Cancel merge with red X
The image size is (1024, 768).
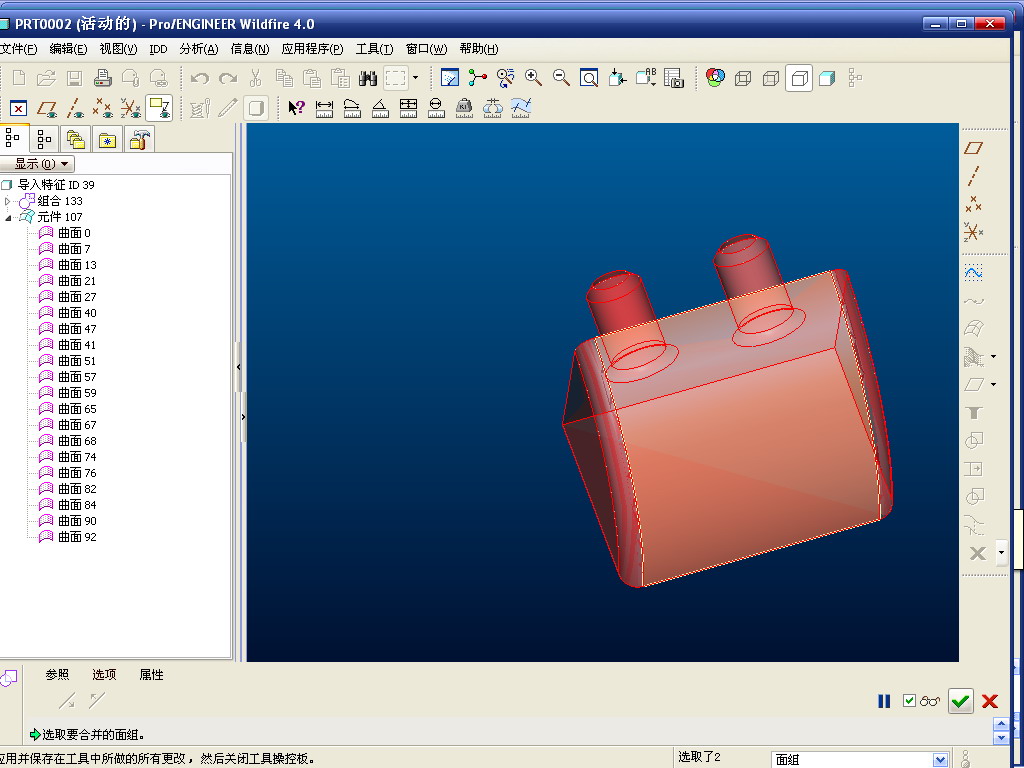(x=990, y=701)
